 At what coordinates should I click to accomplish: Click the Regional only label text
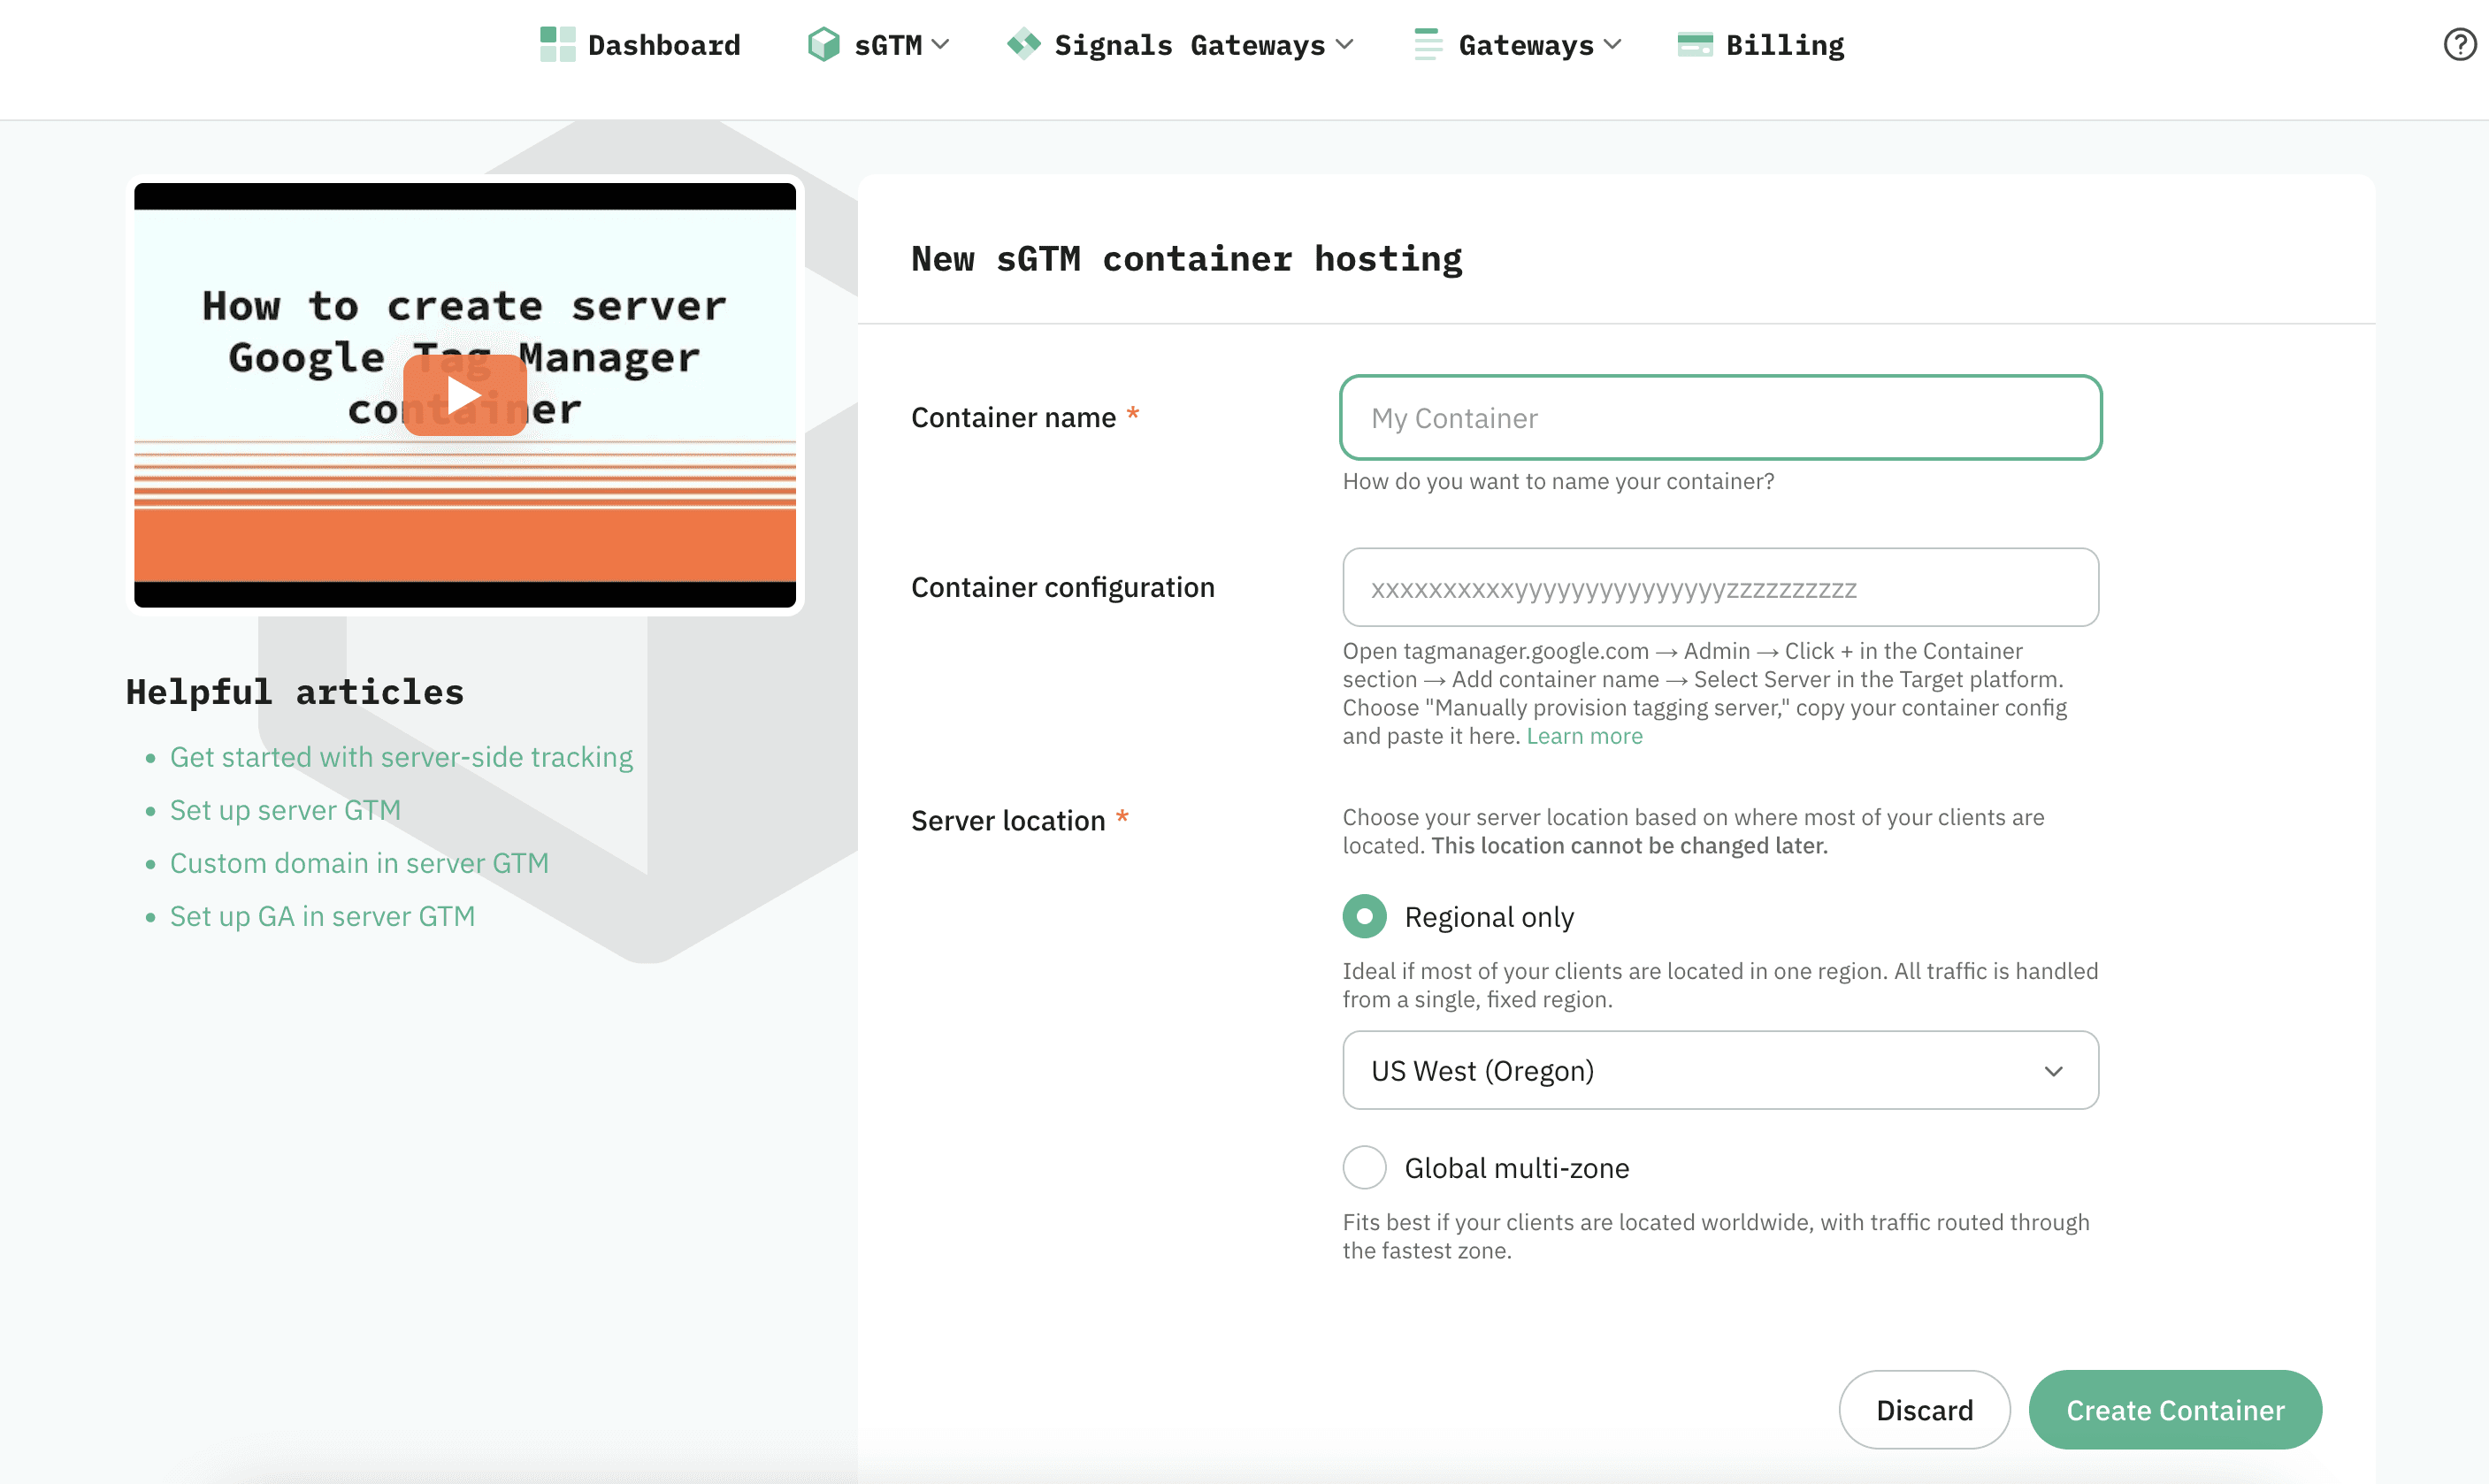[x=1489, y=917]
